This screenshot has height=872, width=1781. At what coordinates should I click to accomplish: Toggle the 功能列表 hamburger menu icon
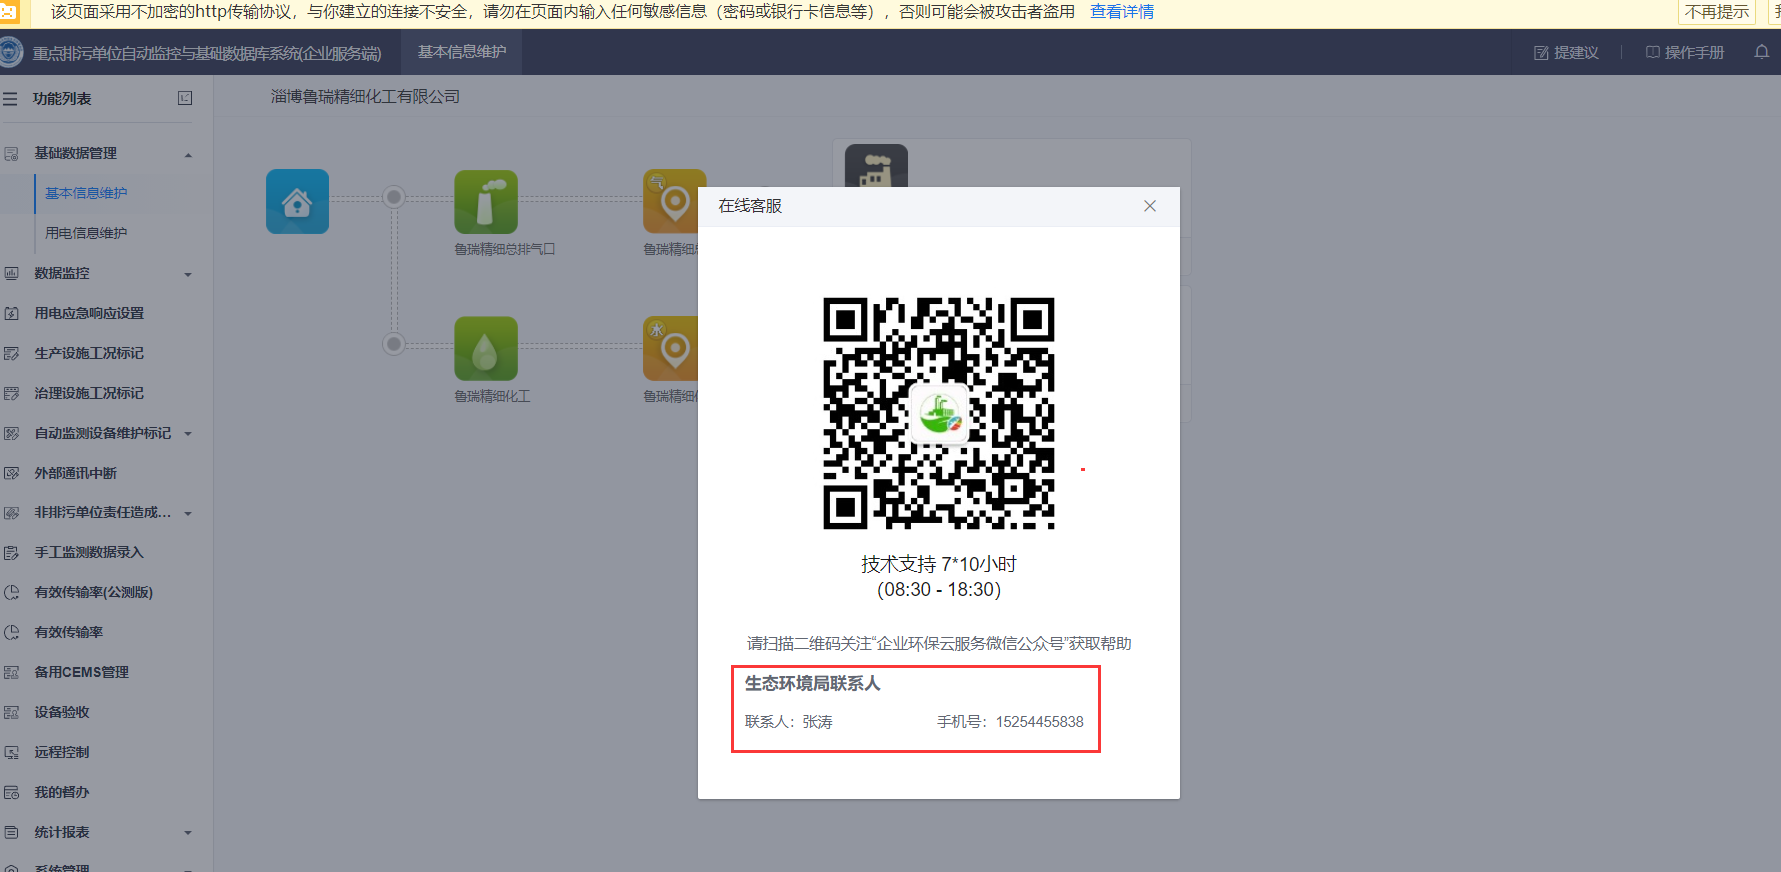(10, 99)
